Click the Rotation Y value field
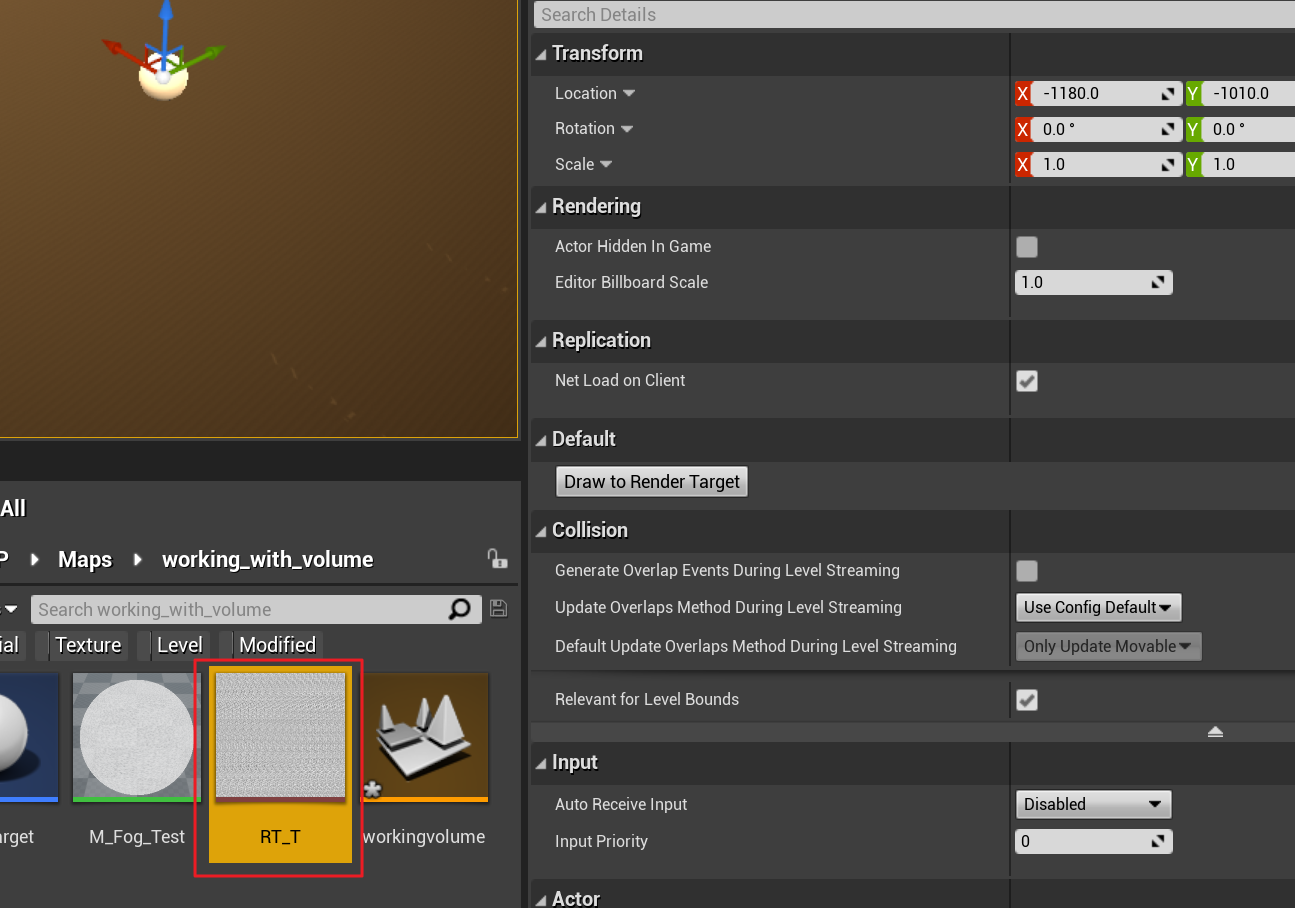 pos(1249,129)
